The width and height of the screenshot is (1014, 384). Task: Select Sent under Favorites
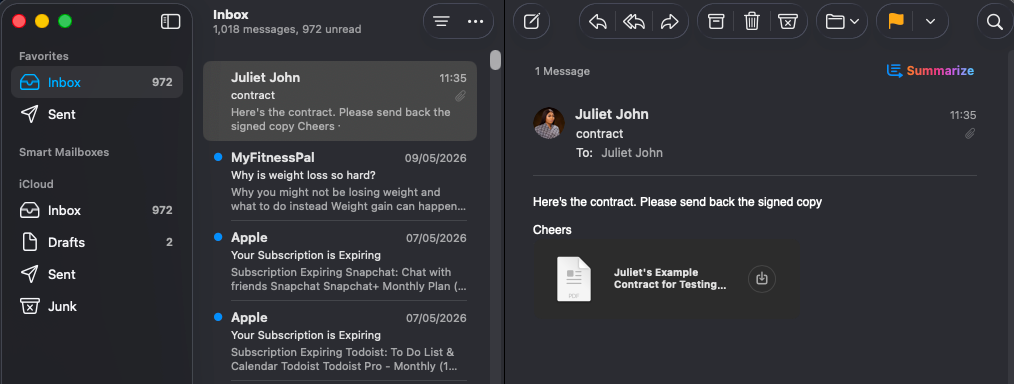[x=97, y=114]
